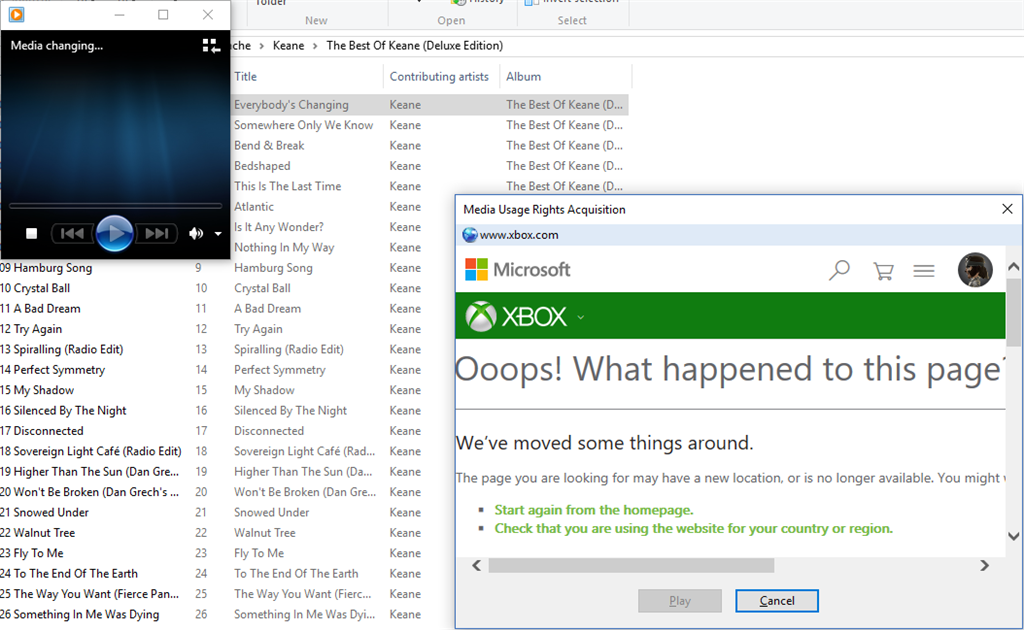Select '18 Sovereign Light Café (Radio Edit)' file
Image resolution: width=1024 pixels, height=630 pixels.
coord(90,451)
